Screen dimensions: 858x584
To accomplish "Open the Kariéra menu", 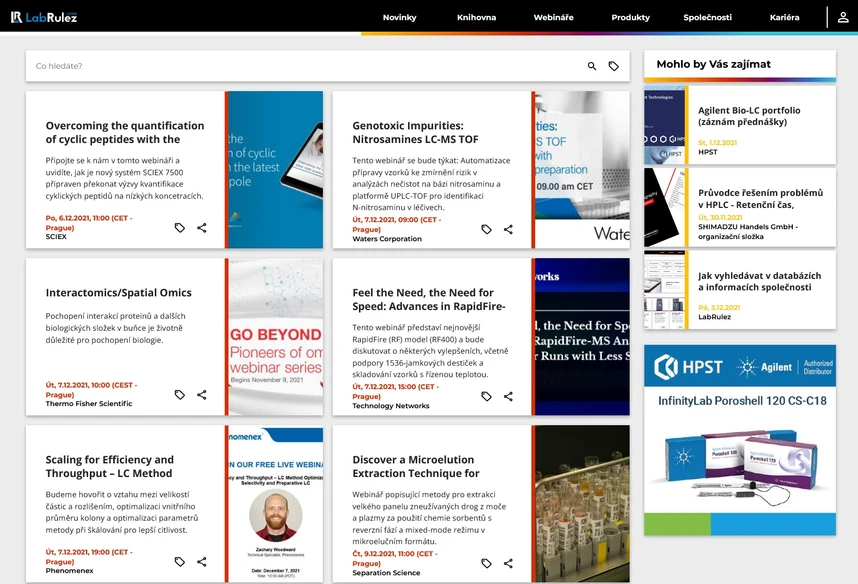I will click(x=785, y=18).
